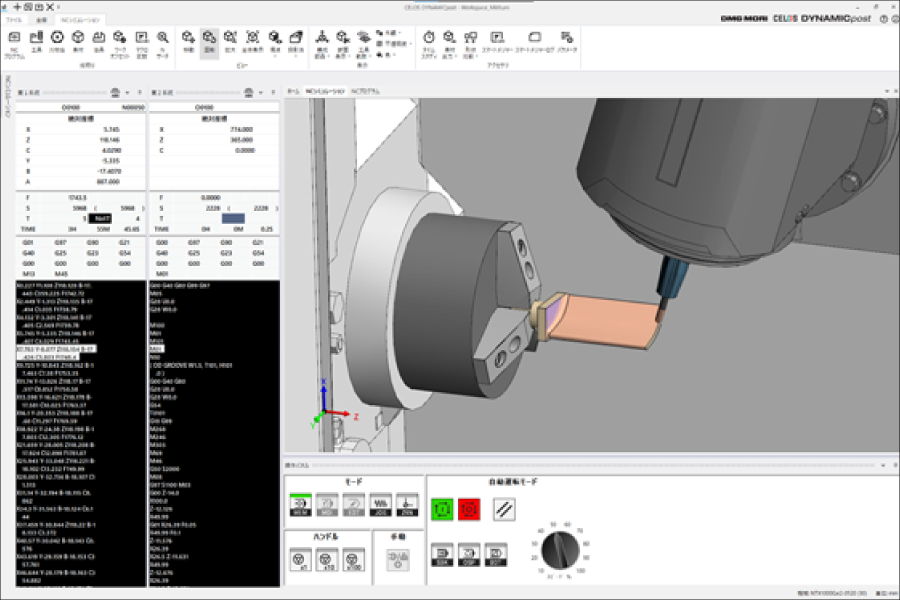The image size is (900, 600).
Task: Click the 工具 icon in the ribbon
Action: pos(36,40)
